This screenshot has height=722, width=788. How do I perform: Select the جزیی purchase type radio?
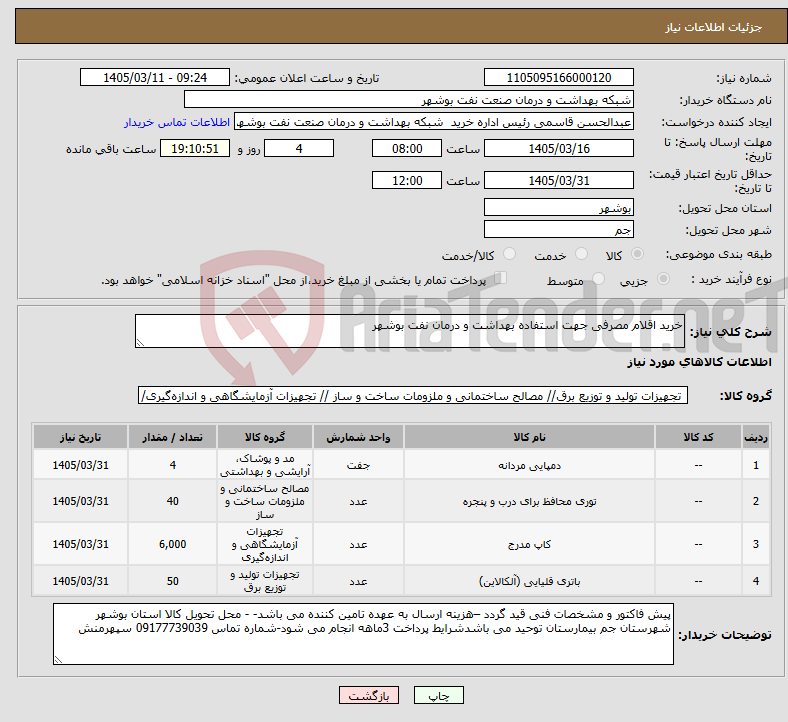[x=663, y=279]
